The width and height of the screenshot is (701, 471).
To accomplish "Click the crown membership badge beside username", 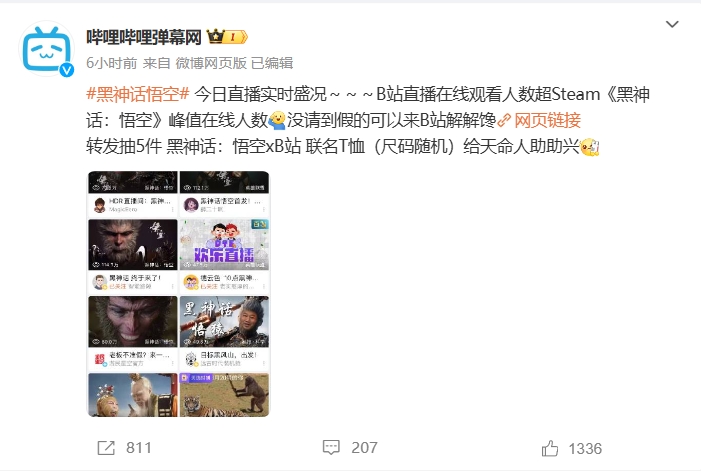I will (x=227, y=37).
